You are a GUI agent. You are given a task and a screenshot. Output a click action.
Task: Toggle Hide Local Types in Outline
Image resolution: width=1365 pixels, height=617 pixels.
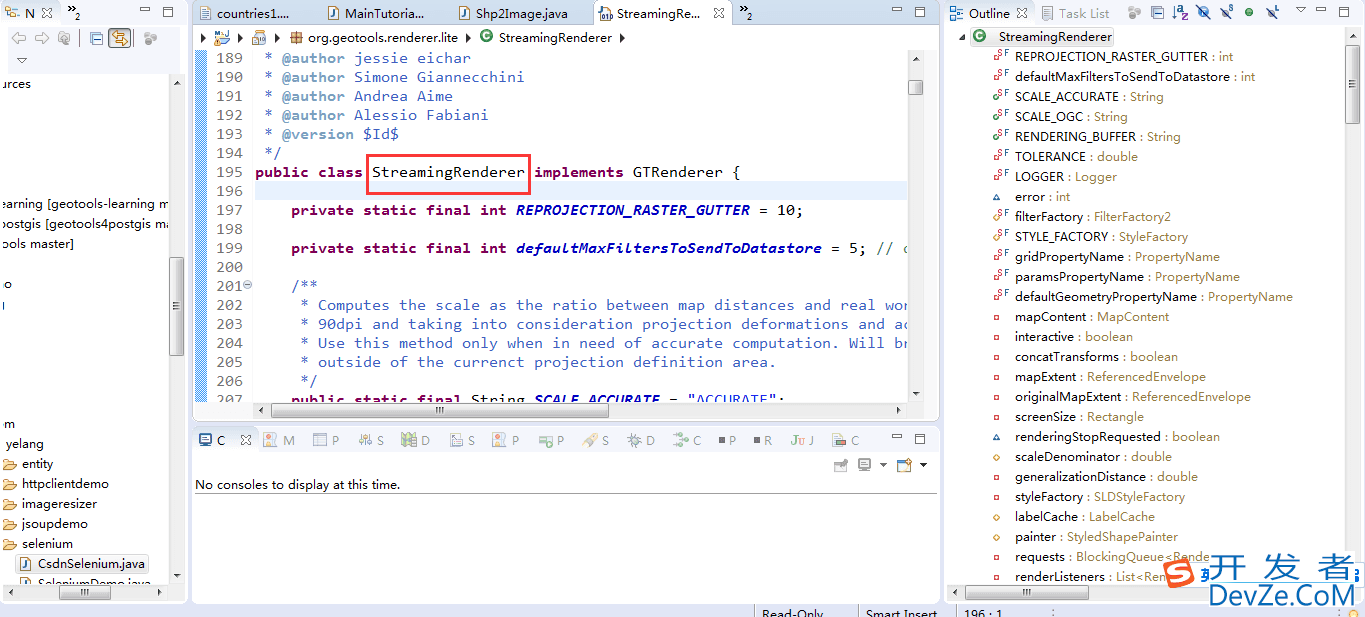1272,12
